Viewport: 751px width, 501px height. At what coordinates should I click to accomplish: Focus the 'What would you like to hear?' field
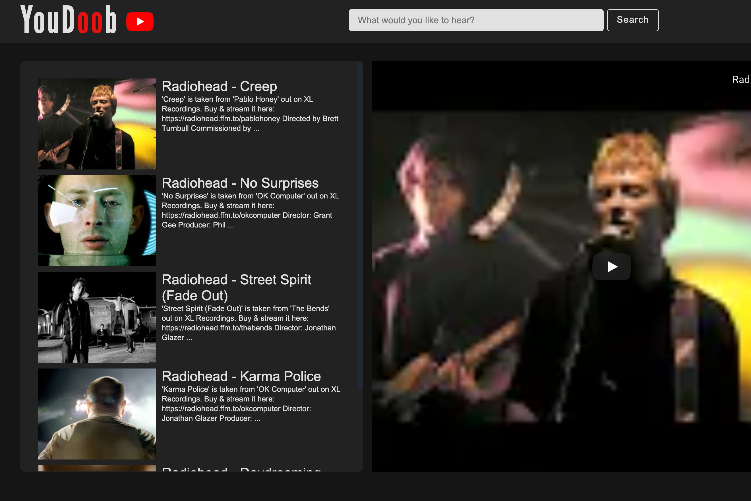pyautogui.click(x=476, y=20)
